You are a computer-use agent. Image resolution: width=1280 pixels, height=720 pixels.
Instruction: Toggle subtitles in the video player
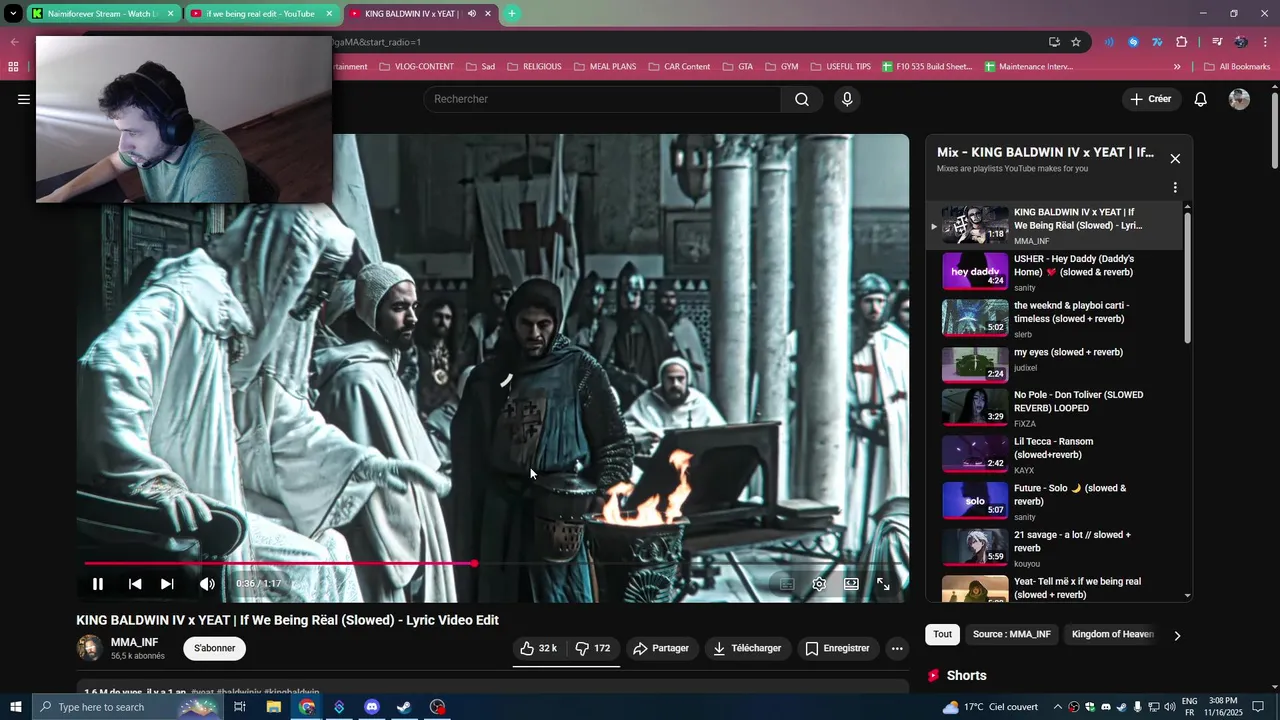point(787,584)
